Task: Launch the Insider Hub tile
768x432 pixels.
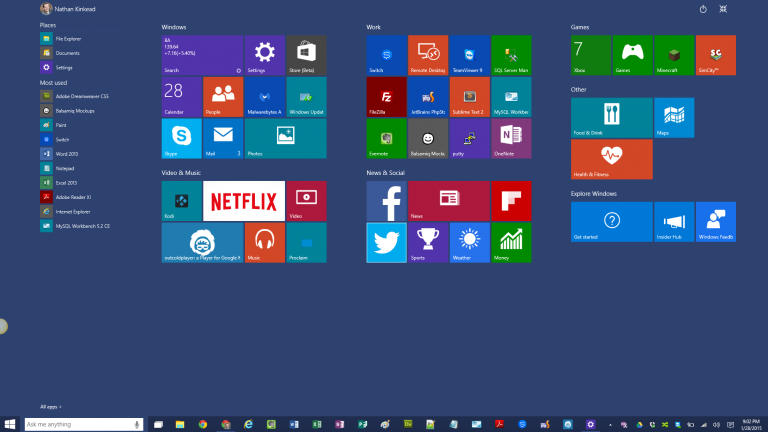Action: 674,221
